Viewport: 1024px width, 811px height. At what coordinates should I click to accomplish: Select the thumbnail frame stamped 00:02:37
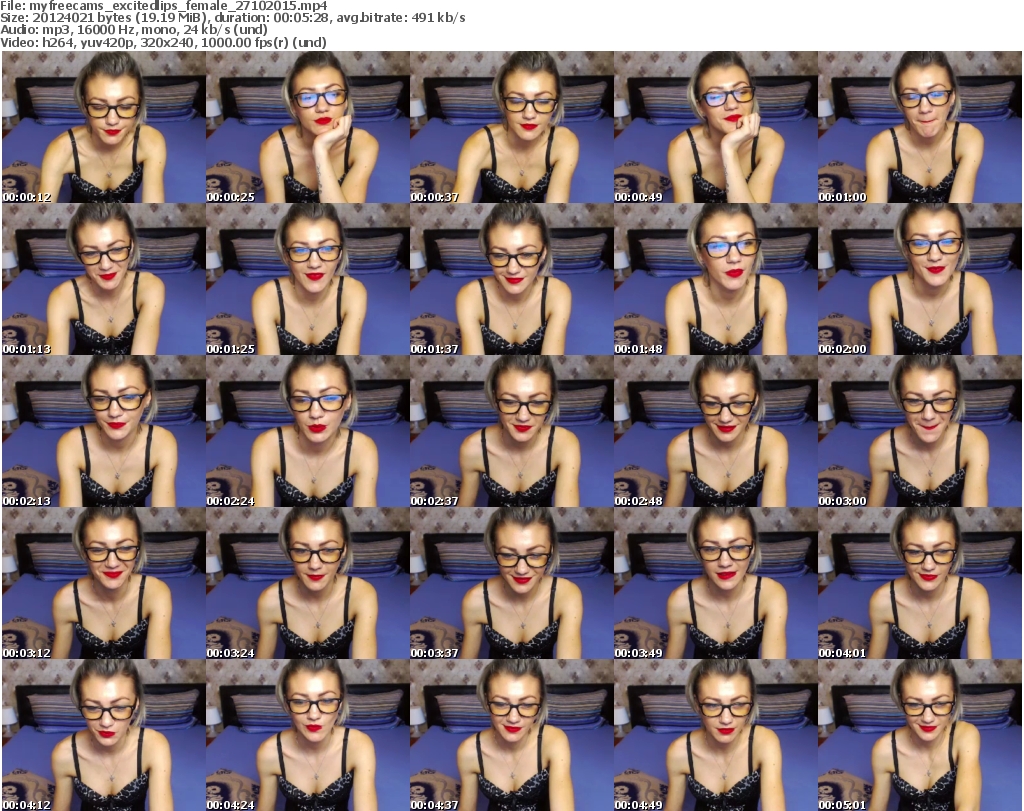tap(512, 432)
